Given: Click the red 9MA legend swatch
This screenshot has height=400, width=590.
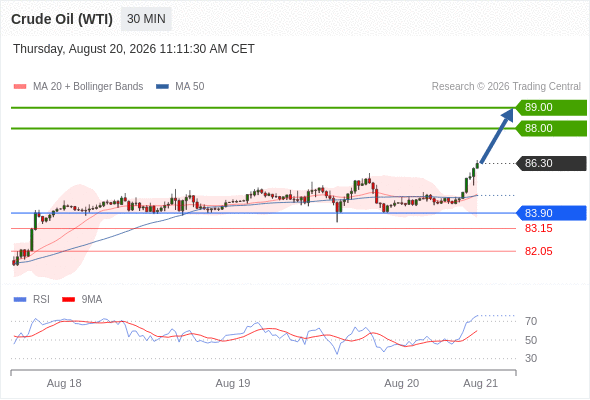Looking at the screenshot, I should coord(68,300).
